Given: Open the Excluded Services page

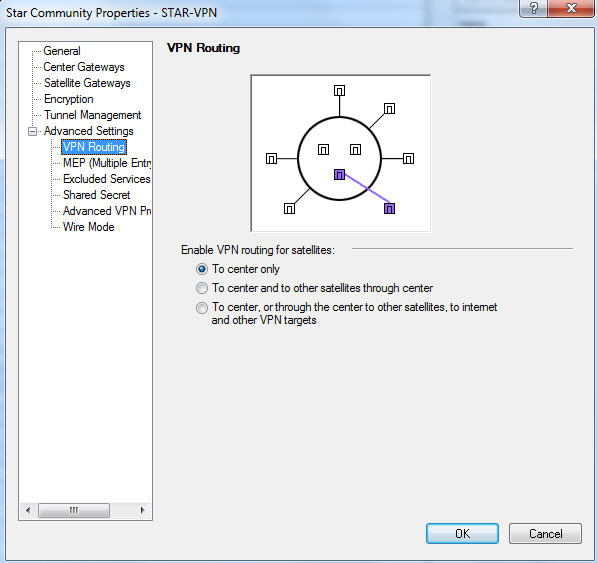Looking at the screenshot, I should tap(107, 179).
